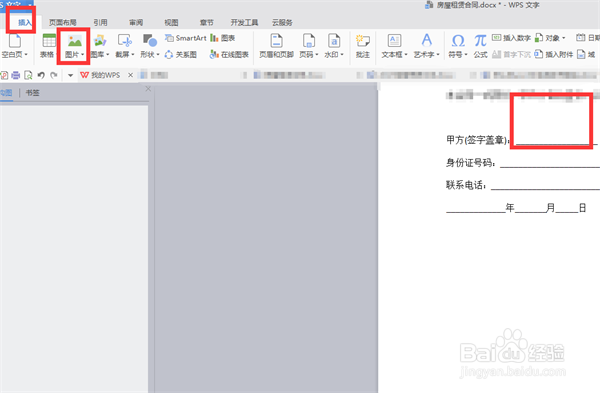The height and width of the screenshot is (393, 600).
Task: Expand the 形状 dropdown arrow
Action: (158, 55)
